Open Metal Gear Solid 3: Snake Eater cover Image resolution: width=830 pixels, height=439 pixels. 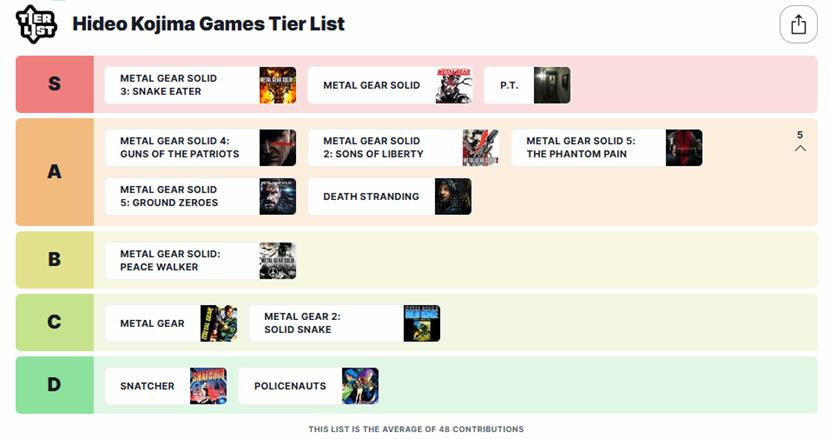[278, 85]
